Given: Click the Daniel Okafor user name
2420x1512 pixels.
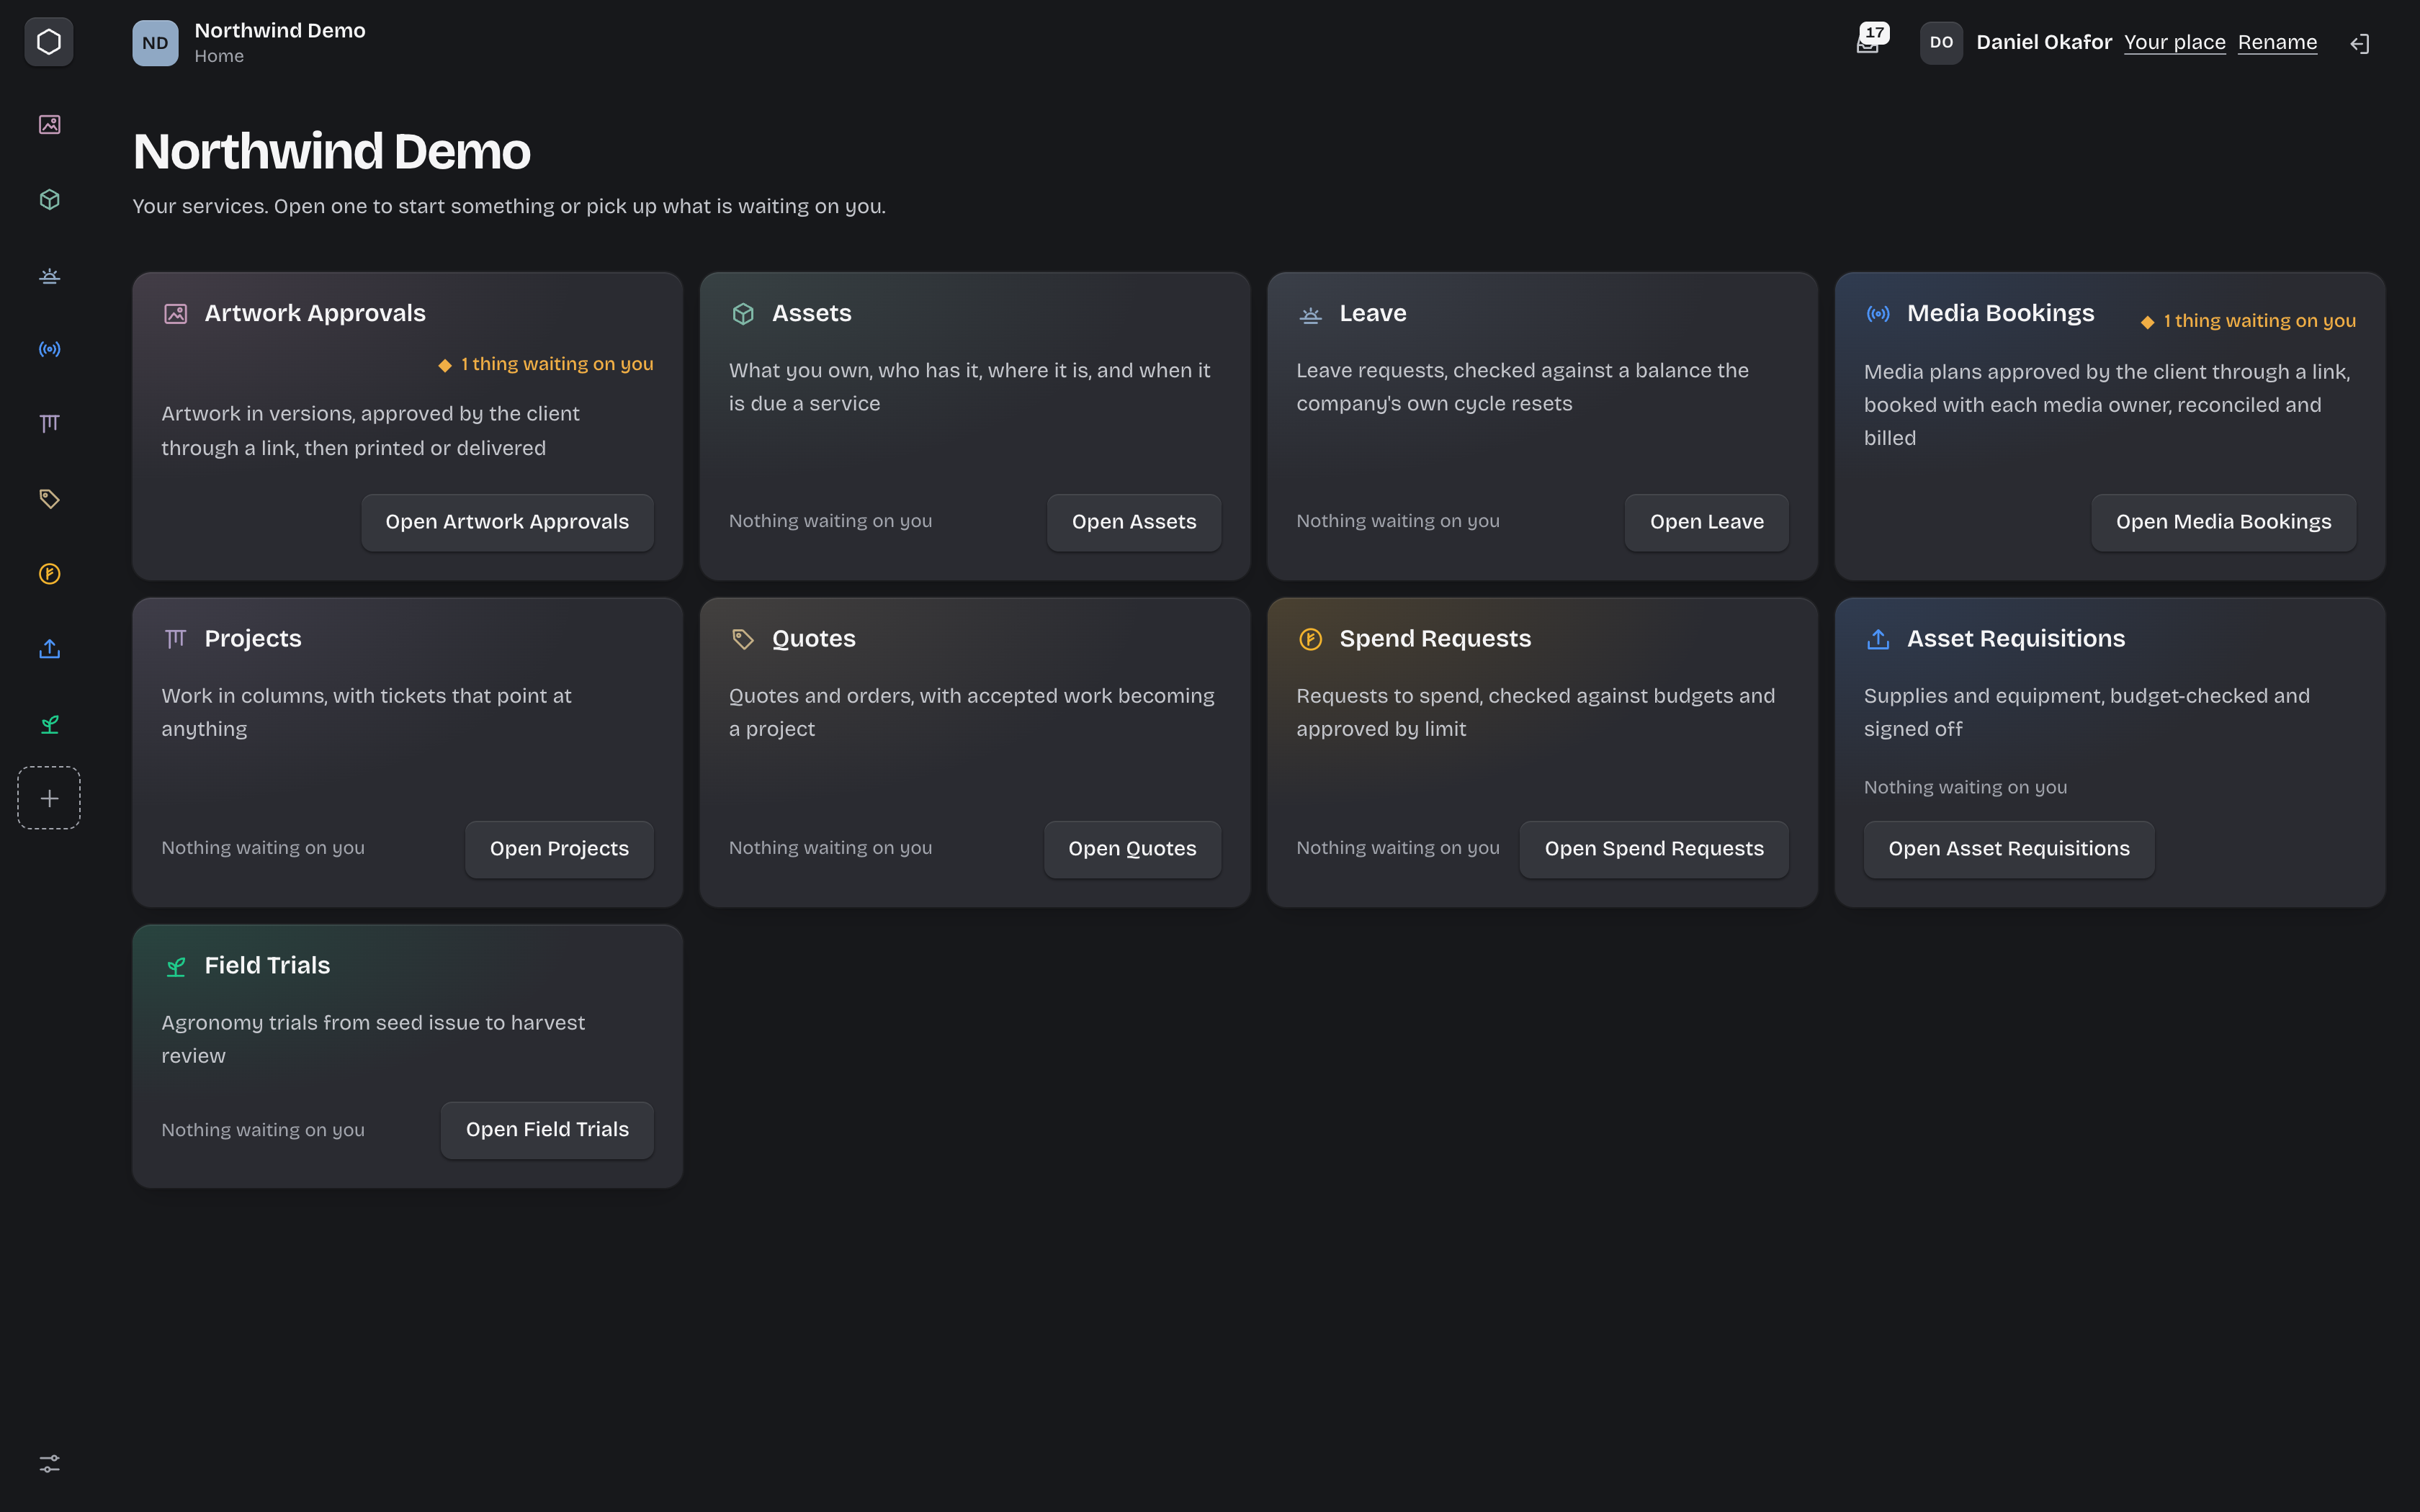Looking at the screenshot, I should 2044,42.
